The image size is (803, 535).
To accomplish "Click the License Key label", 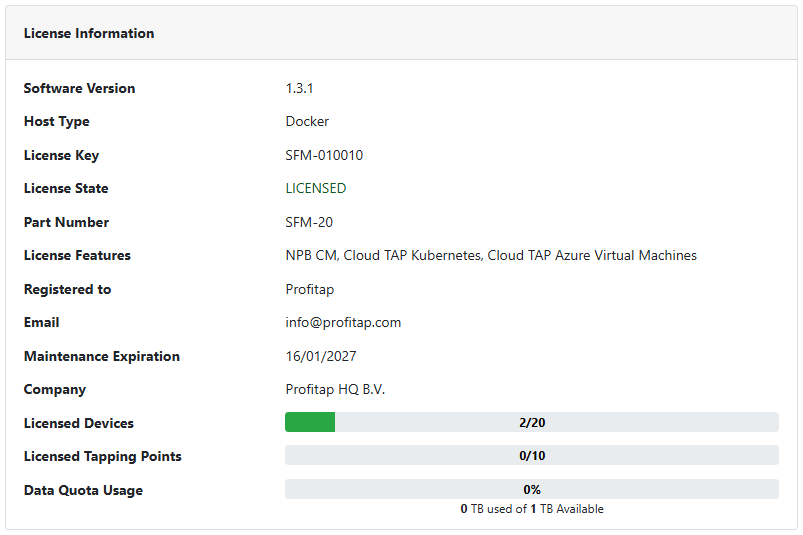I will pos(61,155).
